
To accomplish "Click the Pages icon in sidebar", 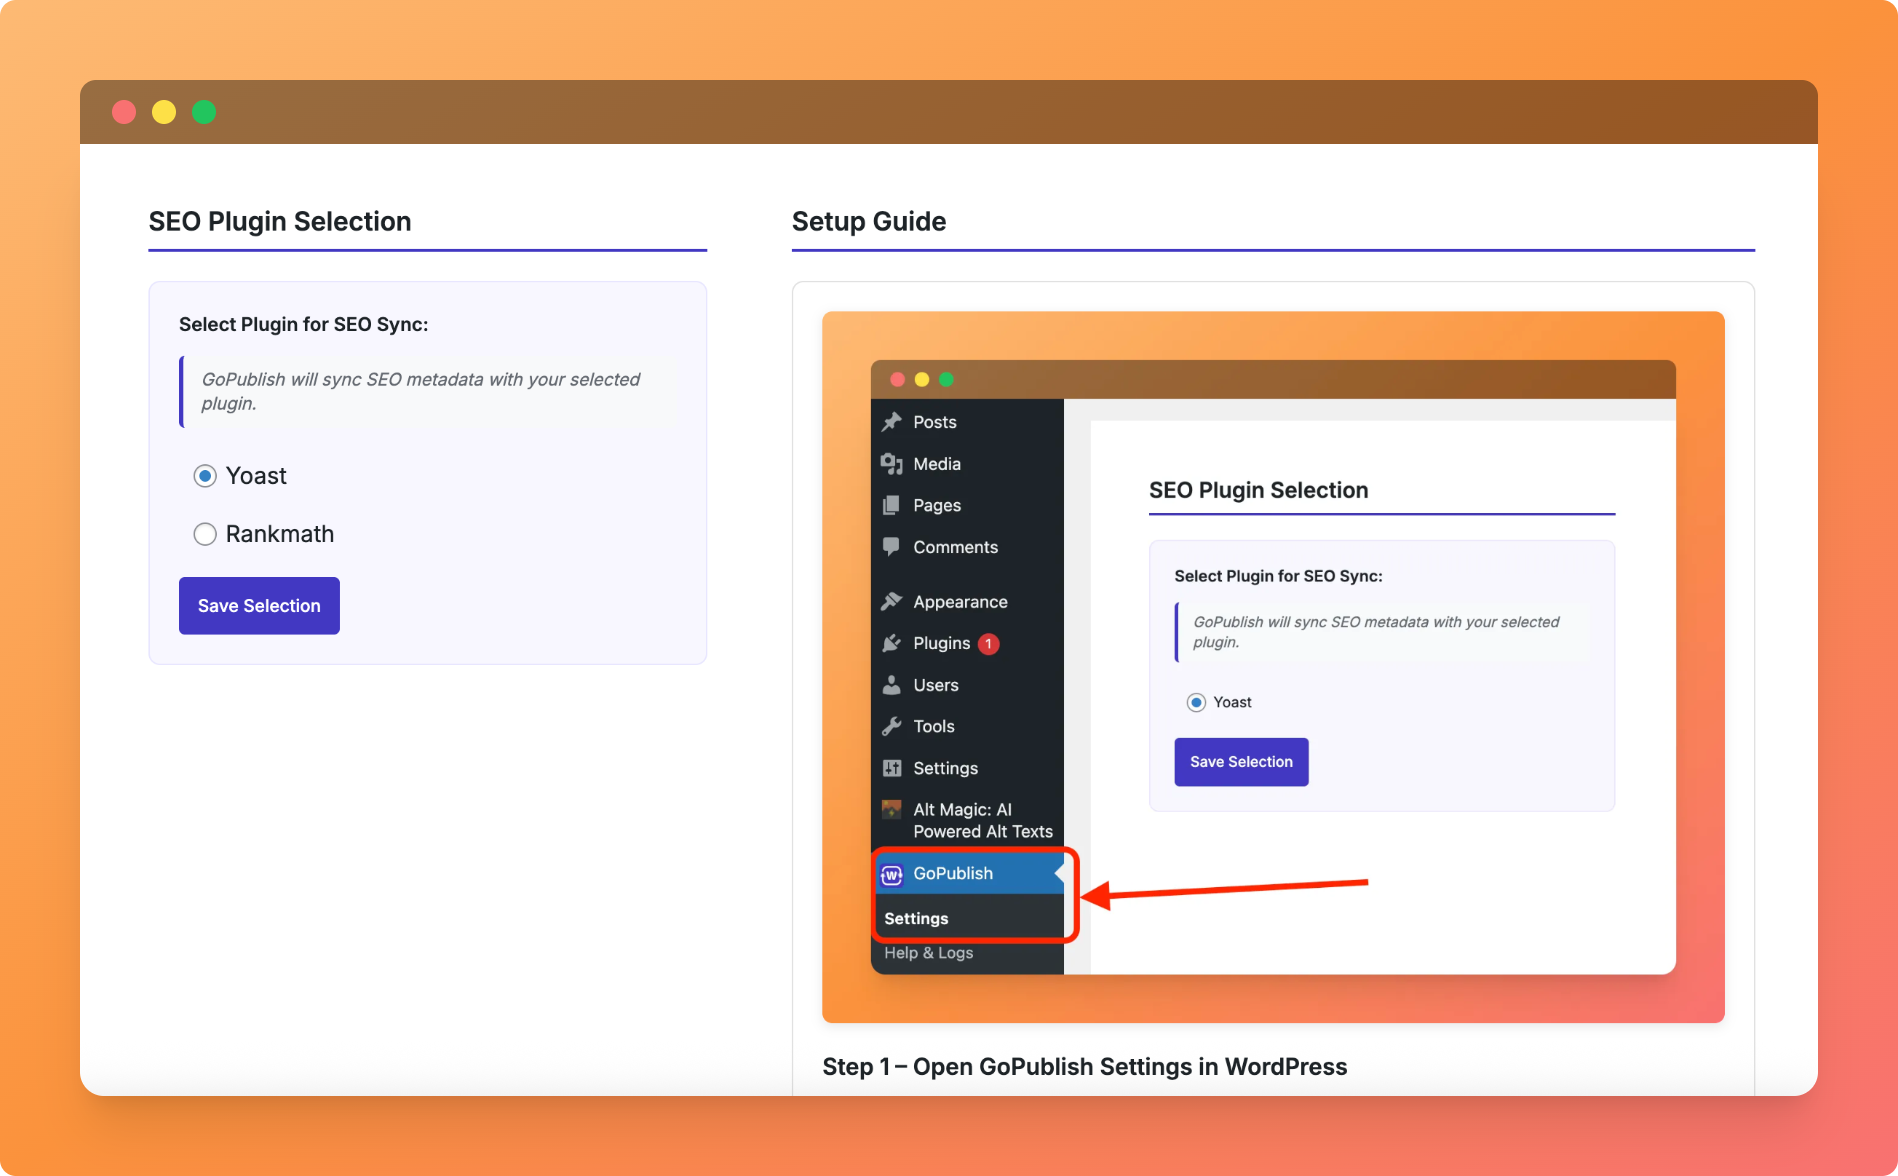I will pyautogui.click(x=891, y=506).
